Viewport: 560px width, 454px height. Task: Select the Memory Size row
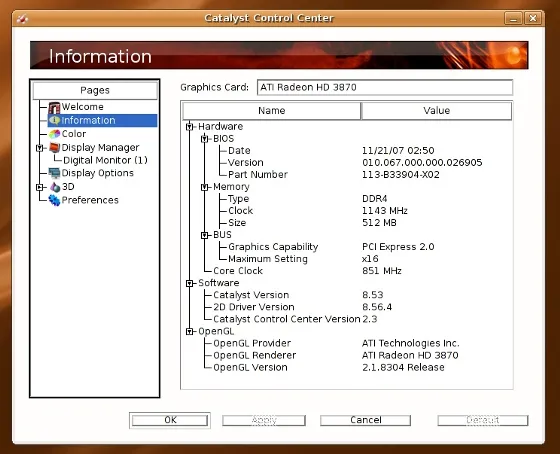[347, 223]
